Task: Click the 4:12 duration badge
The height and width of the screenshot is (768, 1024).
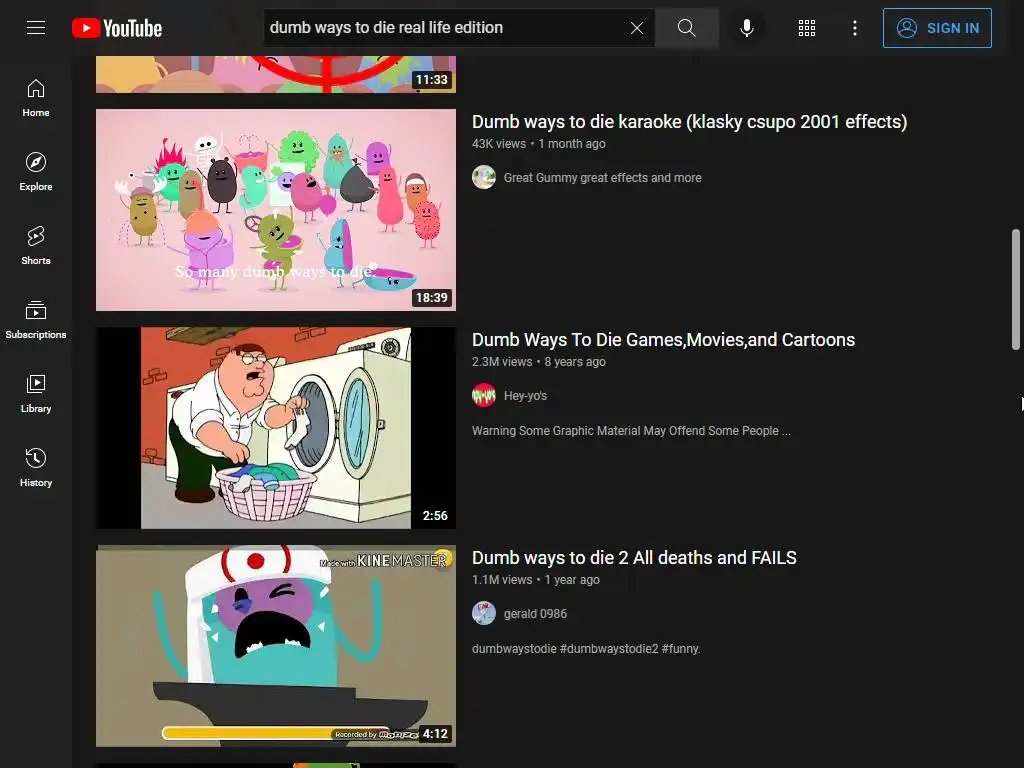Action: pos(435,734)
